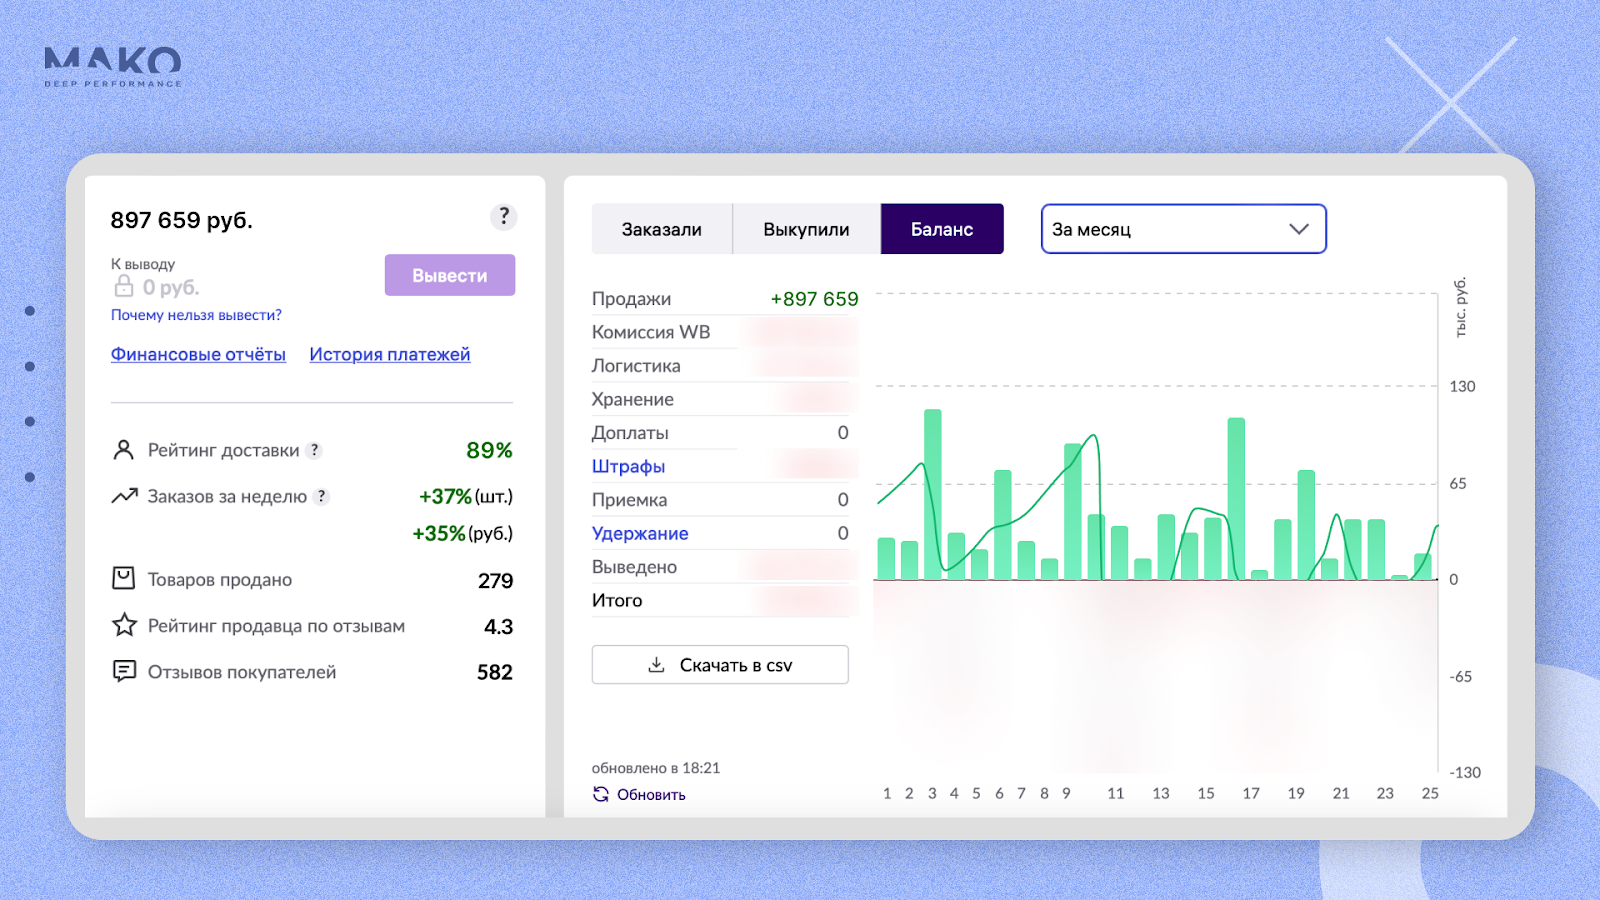This screenshot has width=1600, height=900.
Task: Click the lock icon near 0 руб.
Action: coord(123,287)
